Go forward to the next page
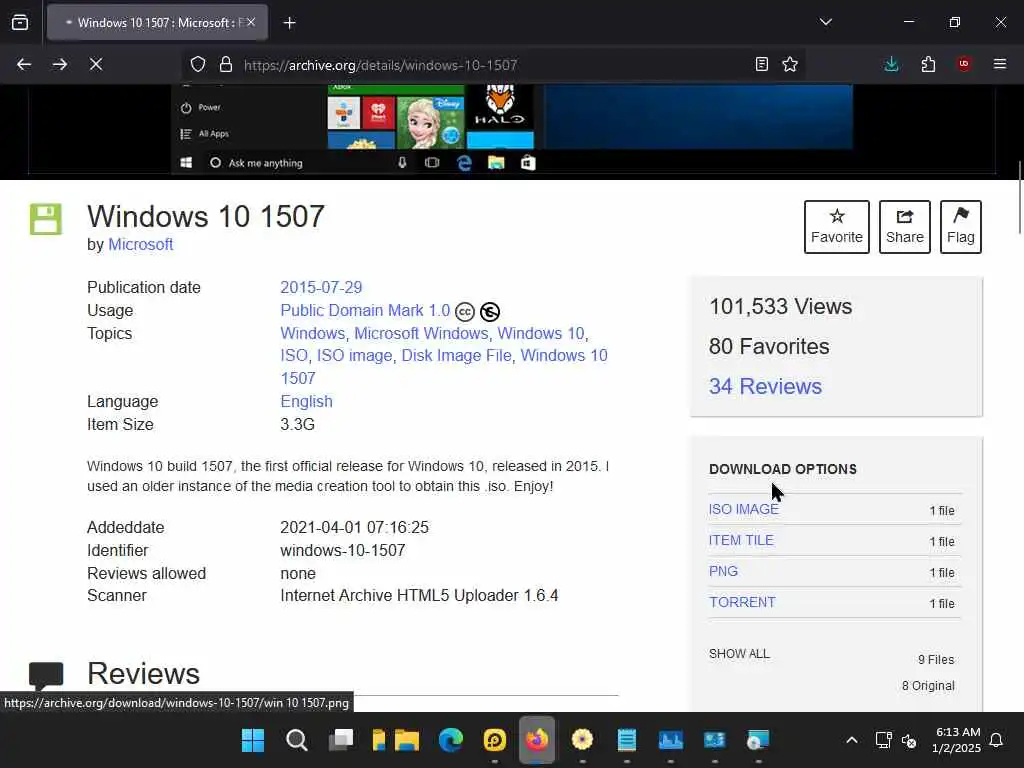Viewport: 1024px width, 768px height. coord(59,64)
